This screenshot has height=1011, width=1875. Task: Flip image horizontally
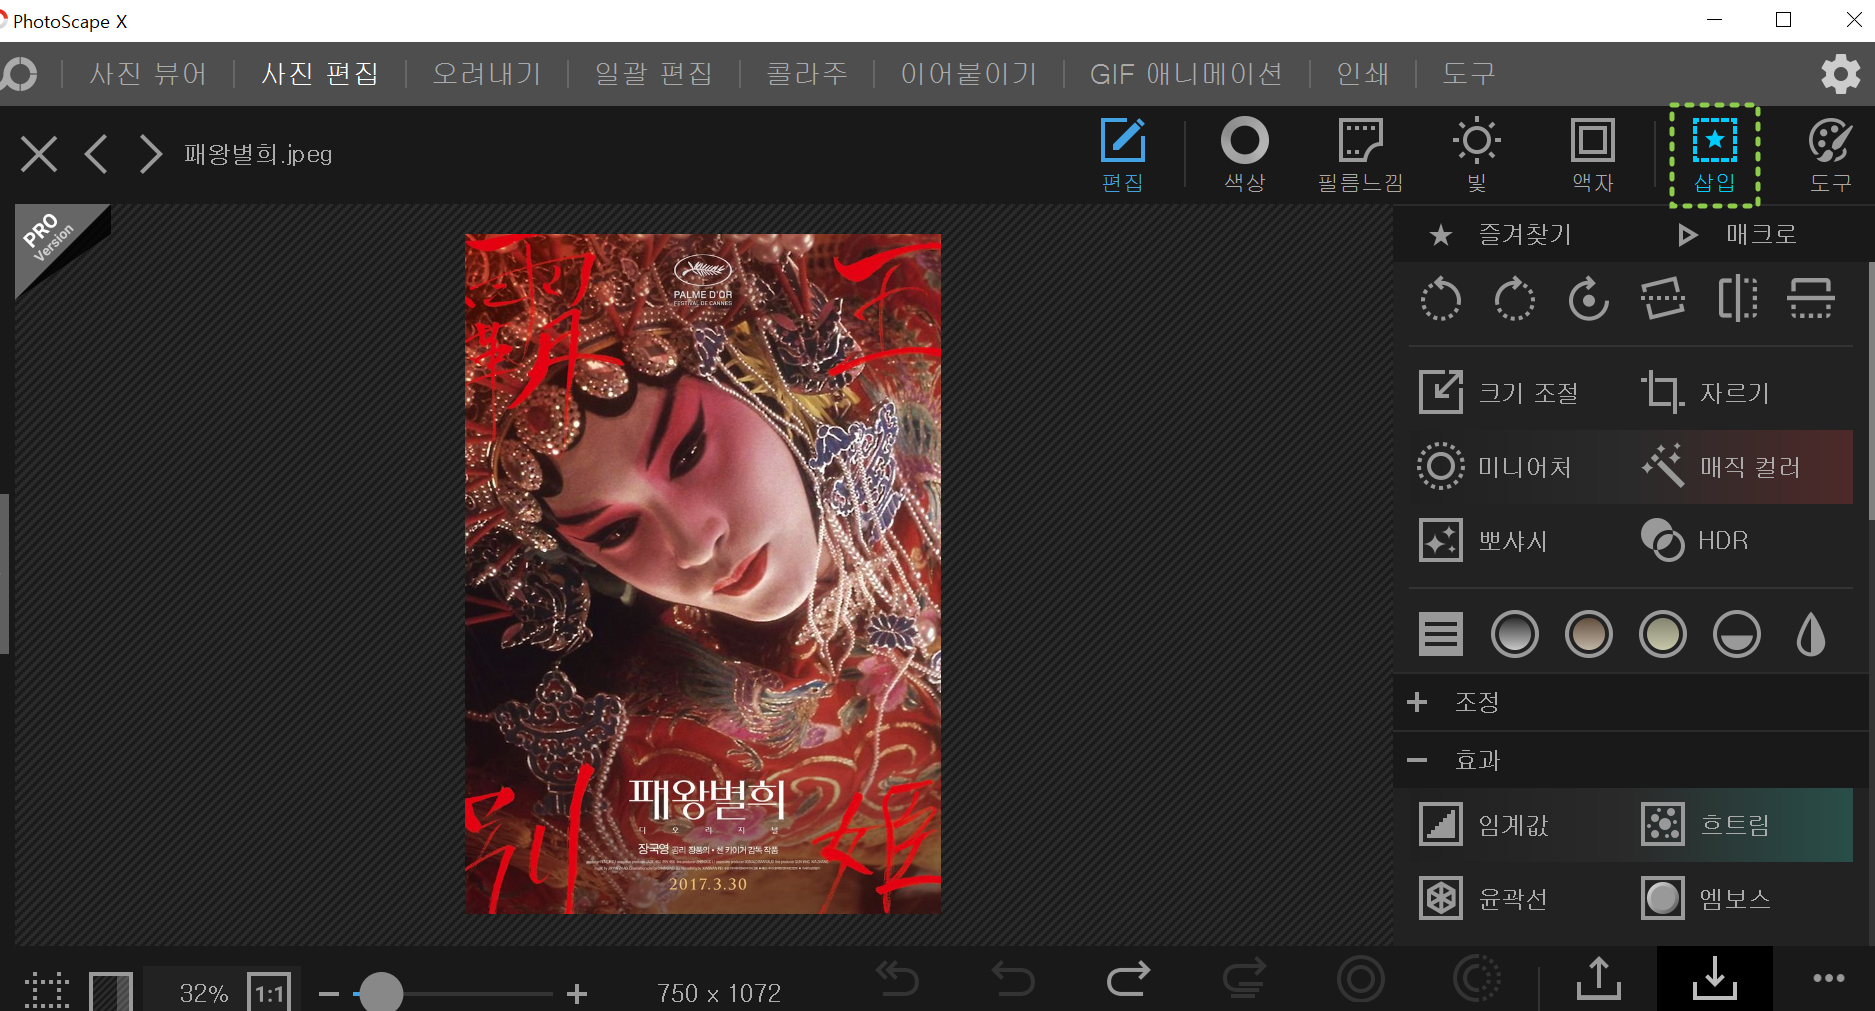click(x=1737, y=298)
